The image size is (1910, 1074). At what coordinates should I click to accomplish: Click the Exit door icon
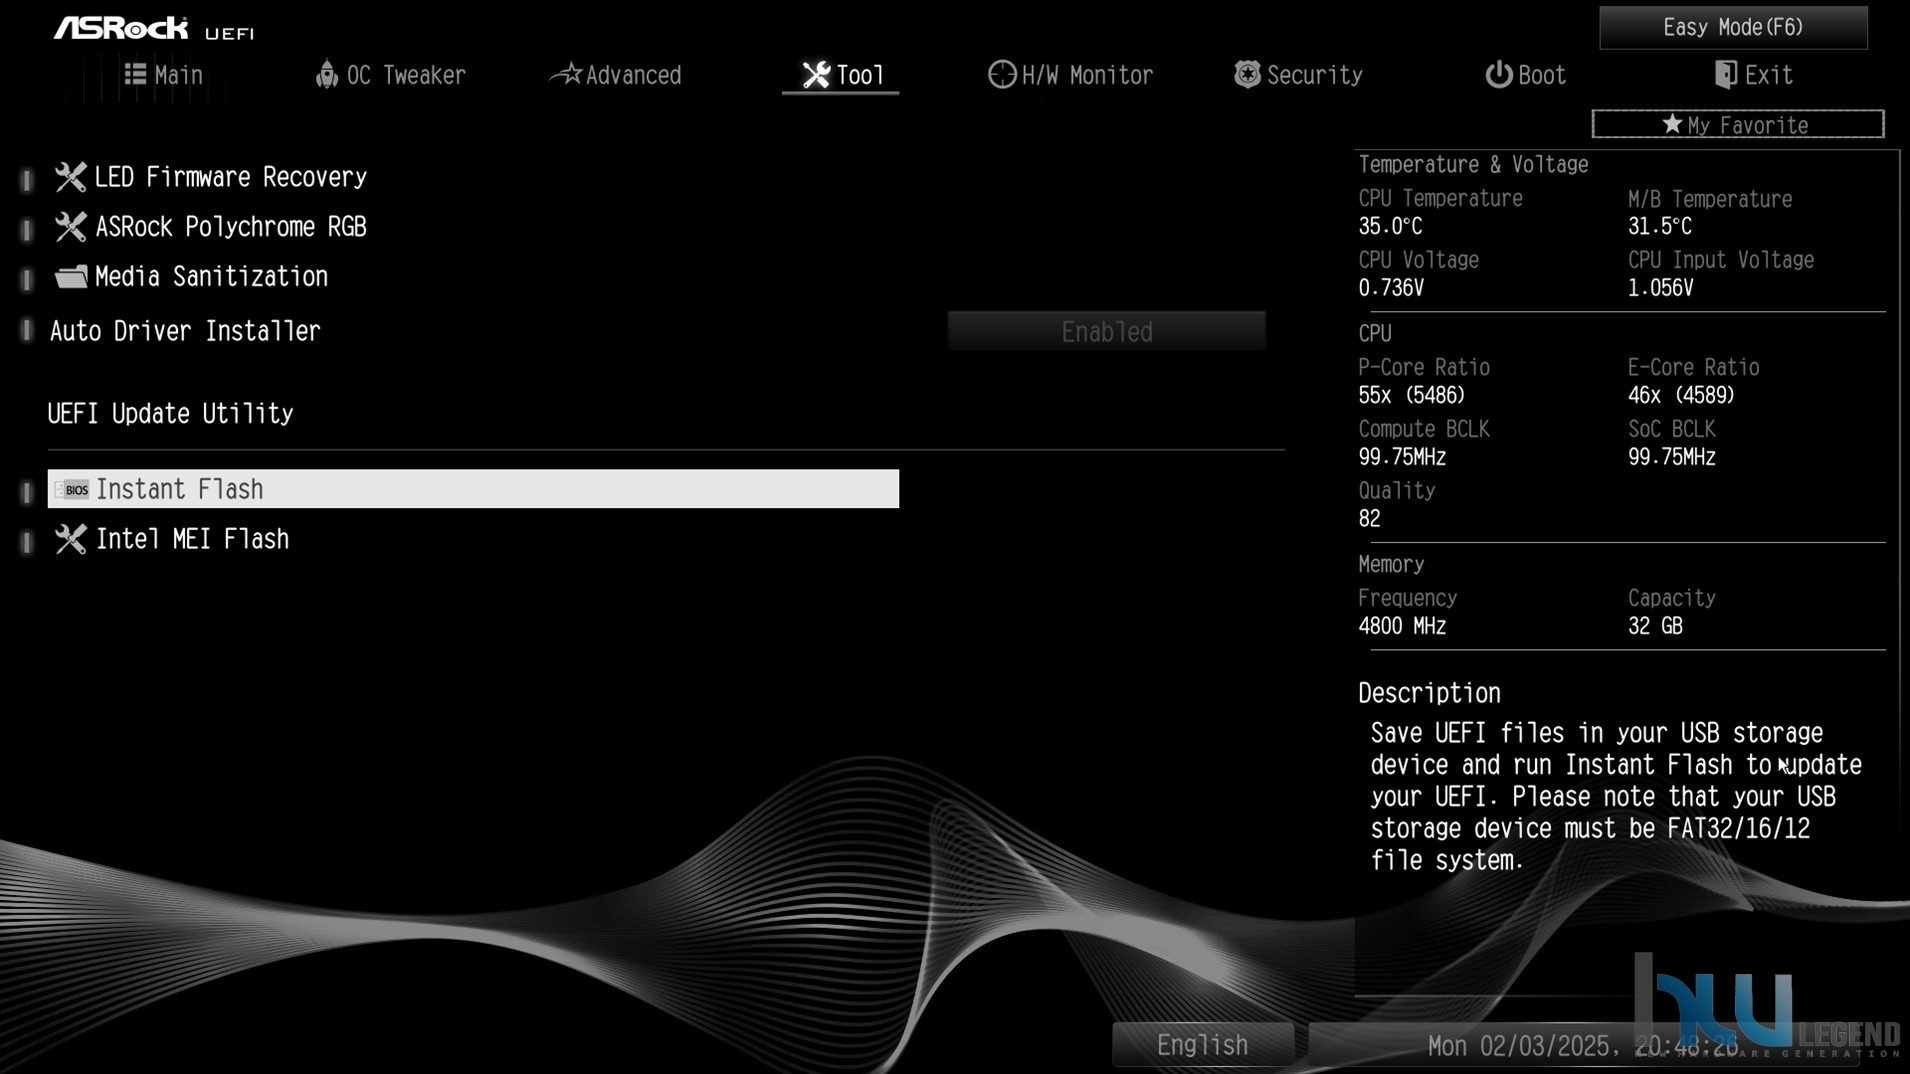1725,75
